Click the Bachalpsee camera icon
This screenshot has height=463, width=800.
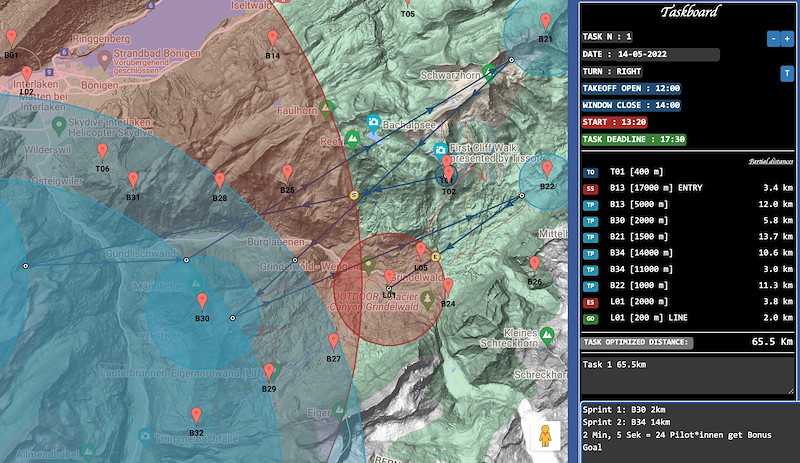(374, 122)
